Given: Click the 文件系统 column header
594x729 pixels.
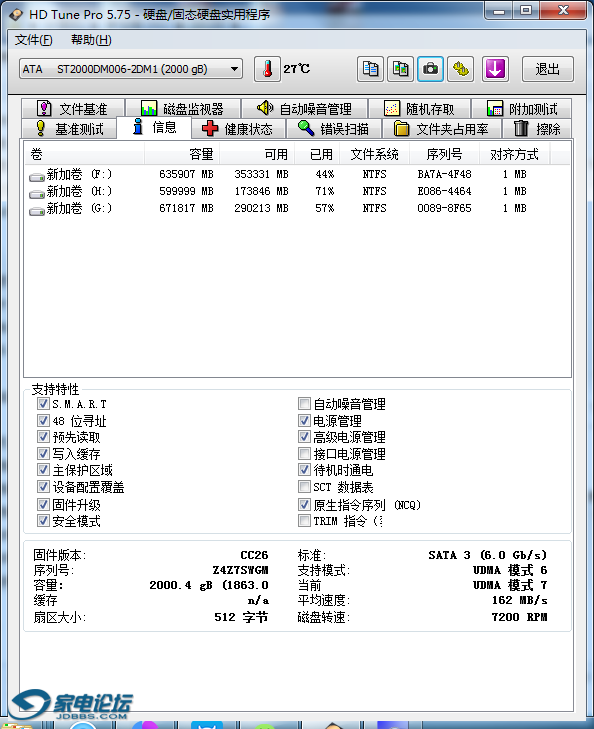Looking at the screenshot, I should [x=375, y=154].
